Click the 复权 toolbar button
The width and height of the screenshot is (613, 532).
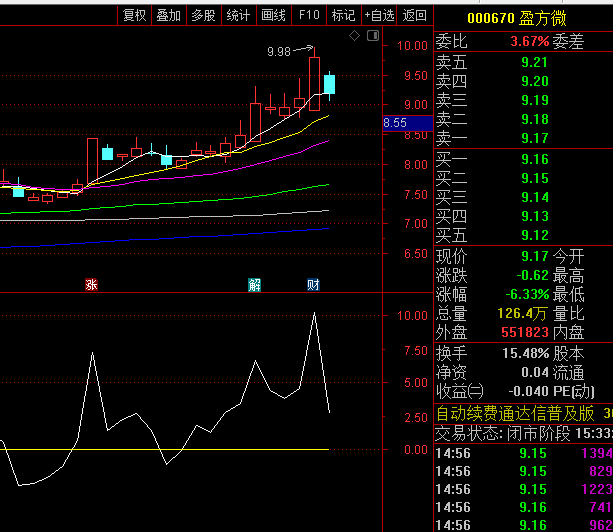[x=134, y=16]
